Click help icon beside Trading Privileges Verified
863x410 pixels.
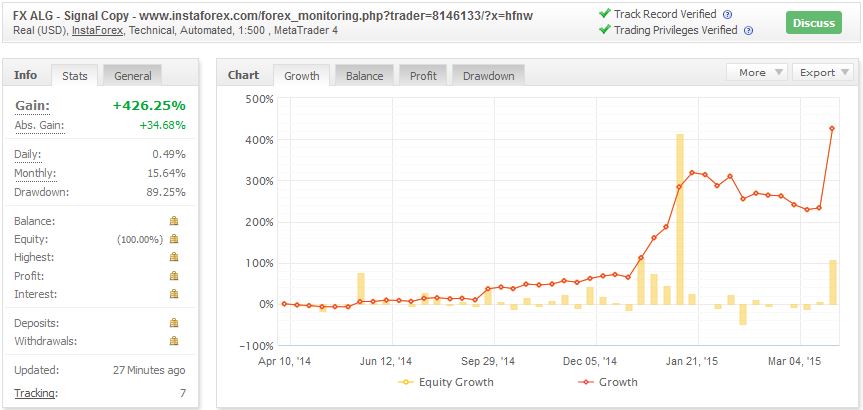[748, 31]
